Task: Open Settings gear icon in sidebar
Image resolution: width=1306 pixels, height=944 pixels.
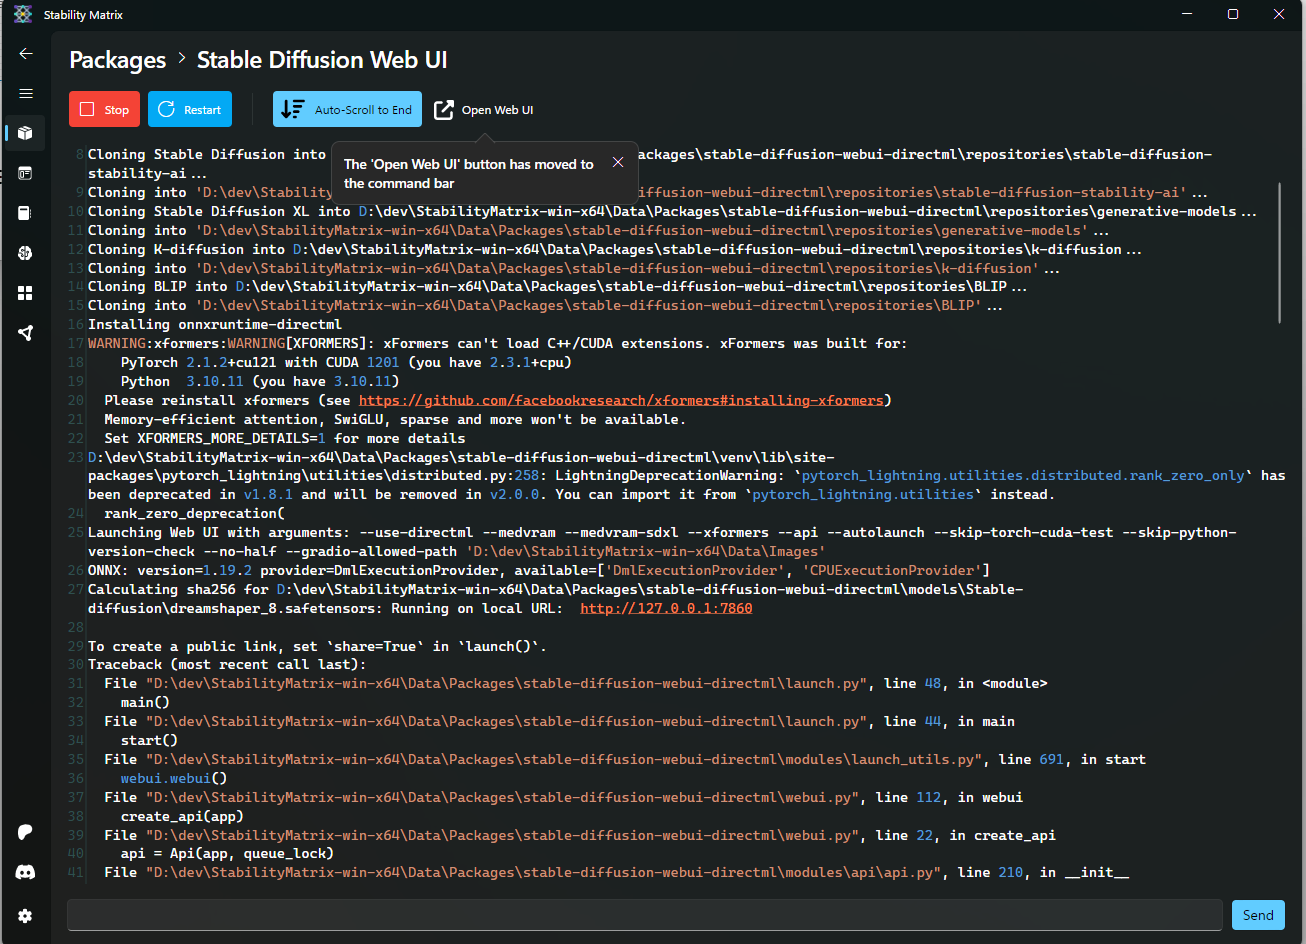Action: (x=26, y=915)
